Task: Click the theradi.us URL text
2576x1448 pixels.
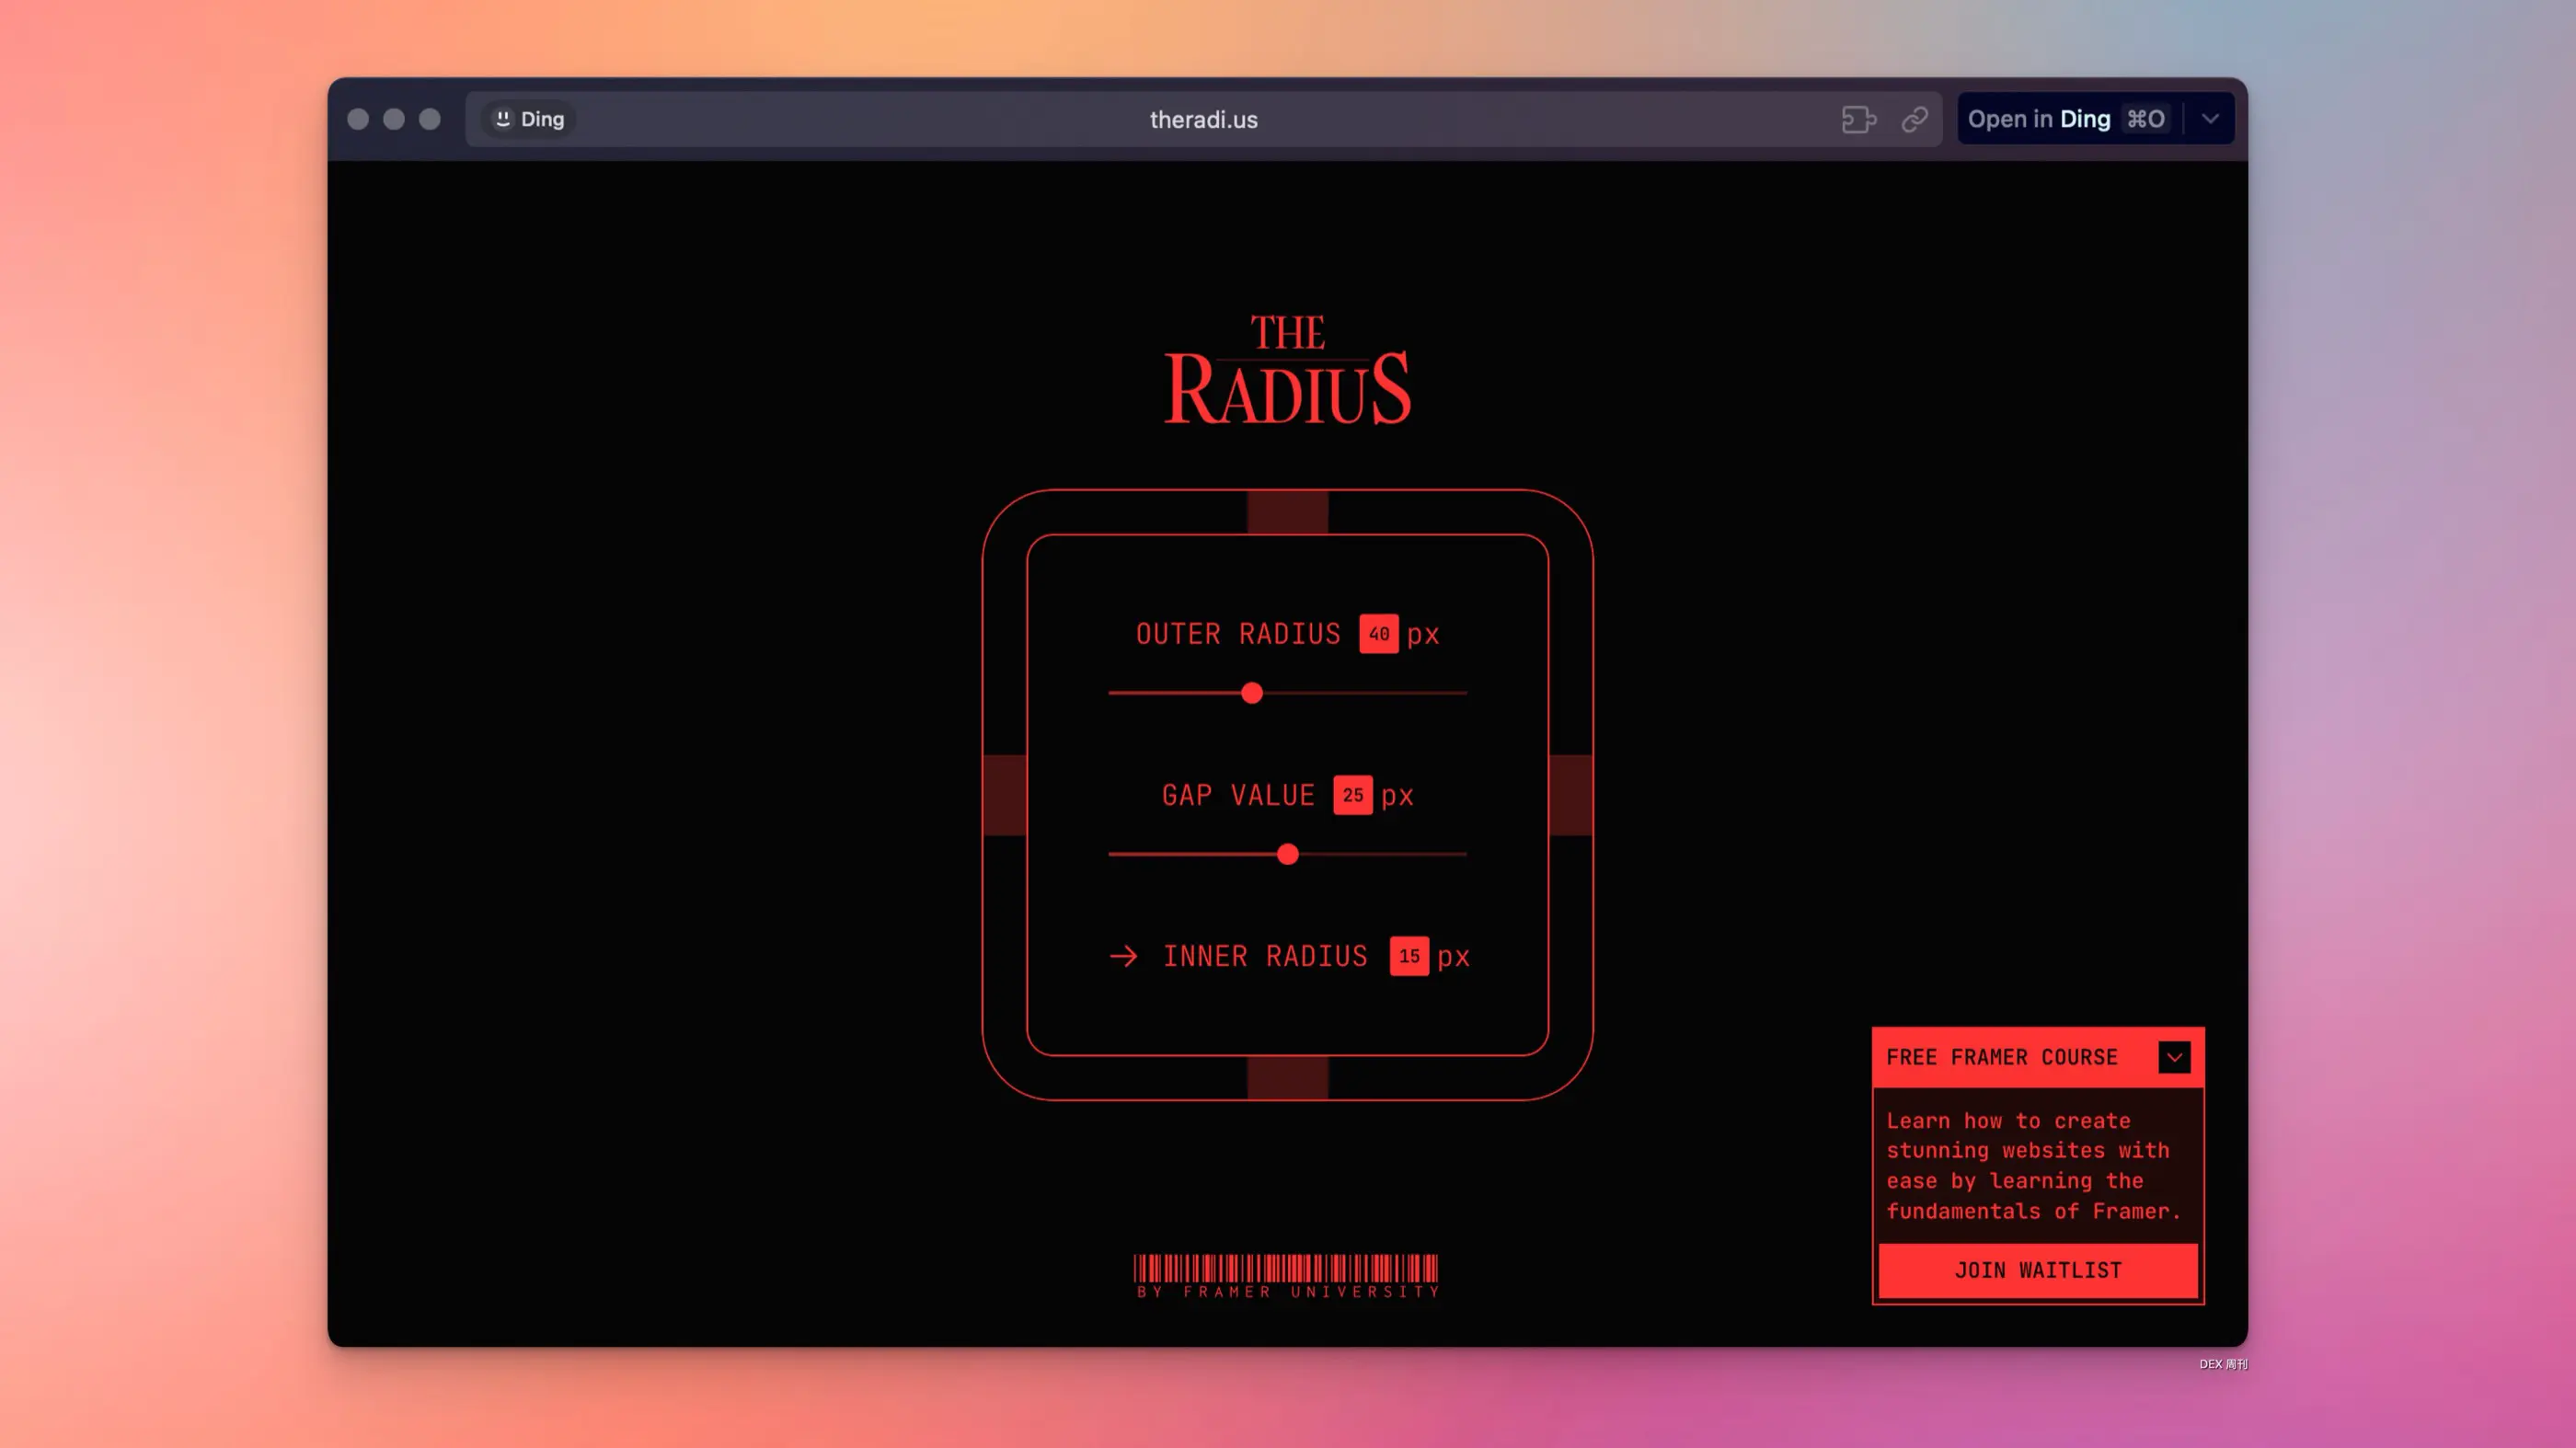Action: point(1203,119)
